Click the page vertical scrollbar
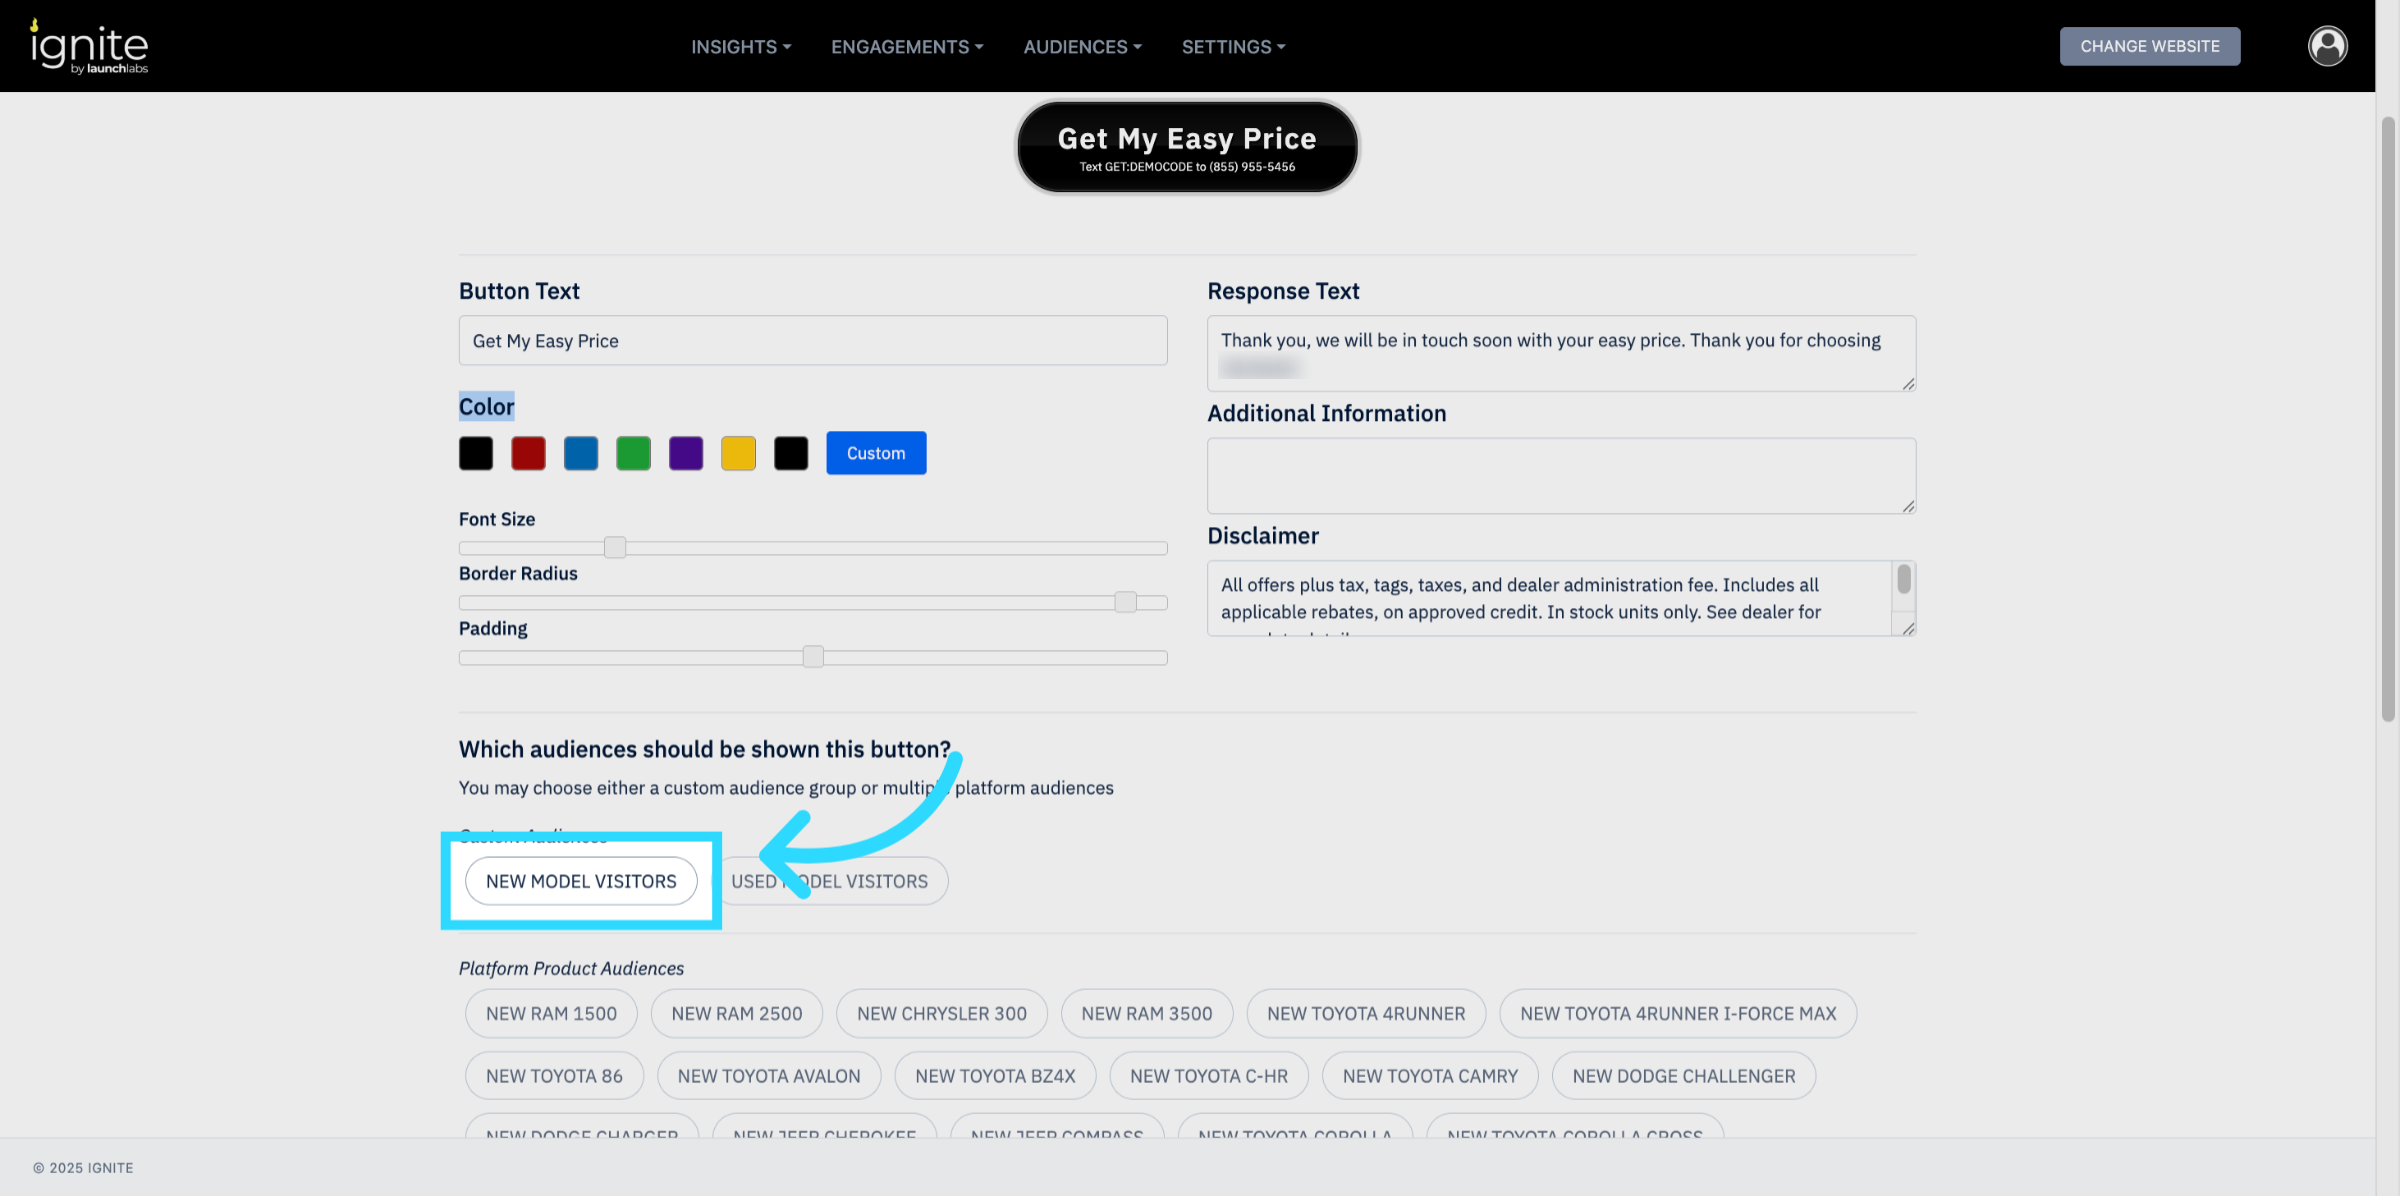The height and width of the screenshot is (1196, 2400). (2388, 418)
